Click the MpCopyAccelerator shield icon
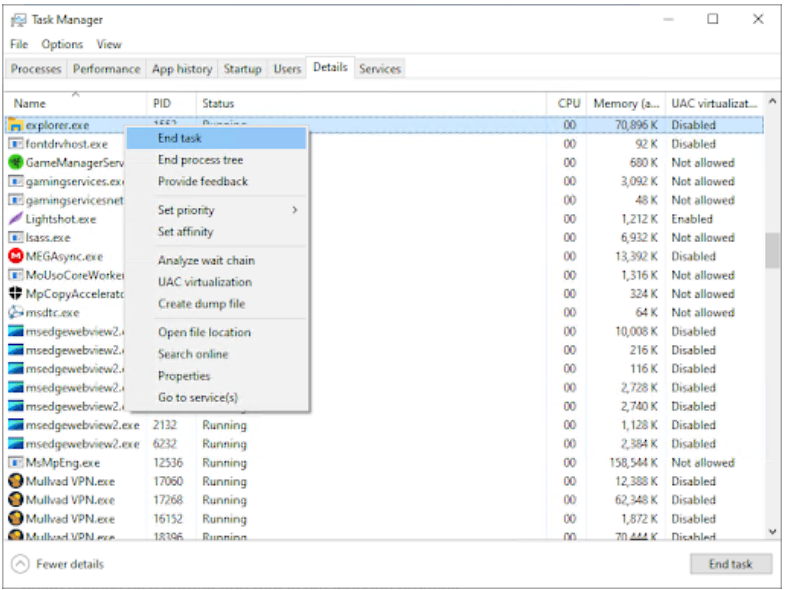Image resolution: width=785 pixels, height=590 pixels. click(x=16, y=294)
